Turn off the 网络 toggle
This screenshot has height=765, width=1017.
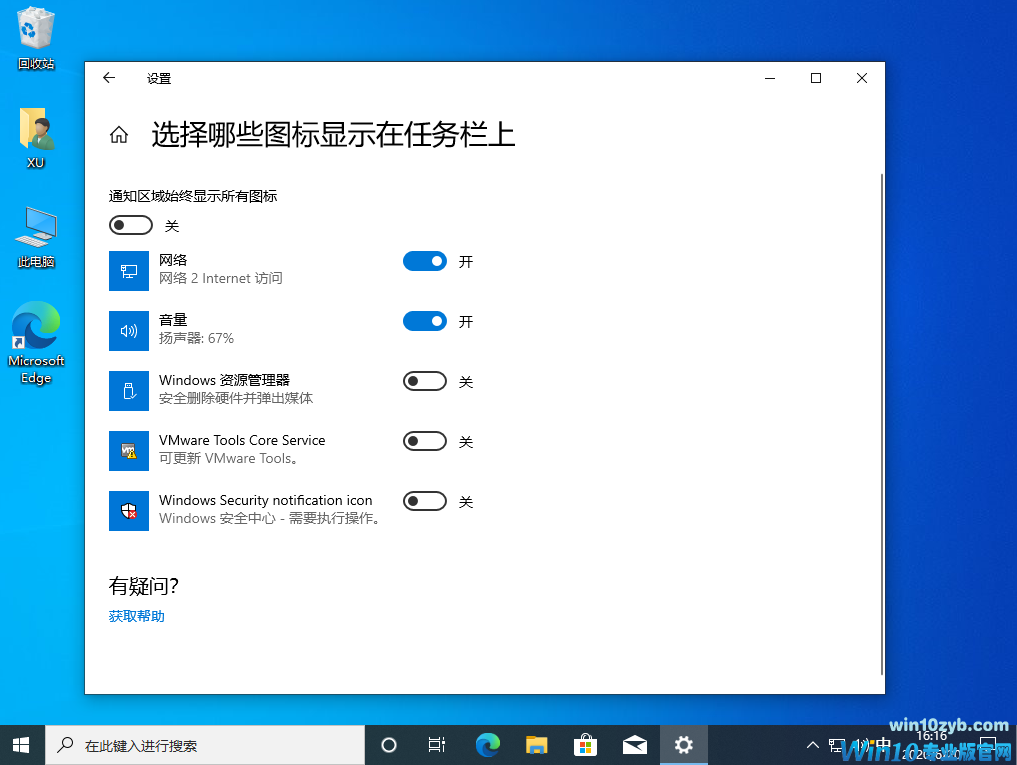[x=425, y=261]
